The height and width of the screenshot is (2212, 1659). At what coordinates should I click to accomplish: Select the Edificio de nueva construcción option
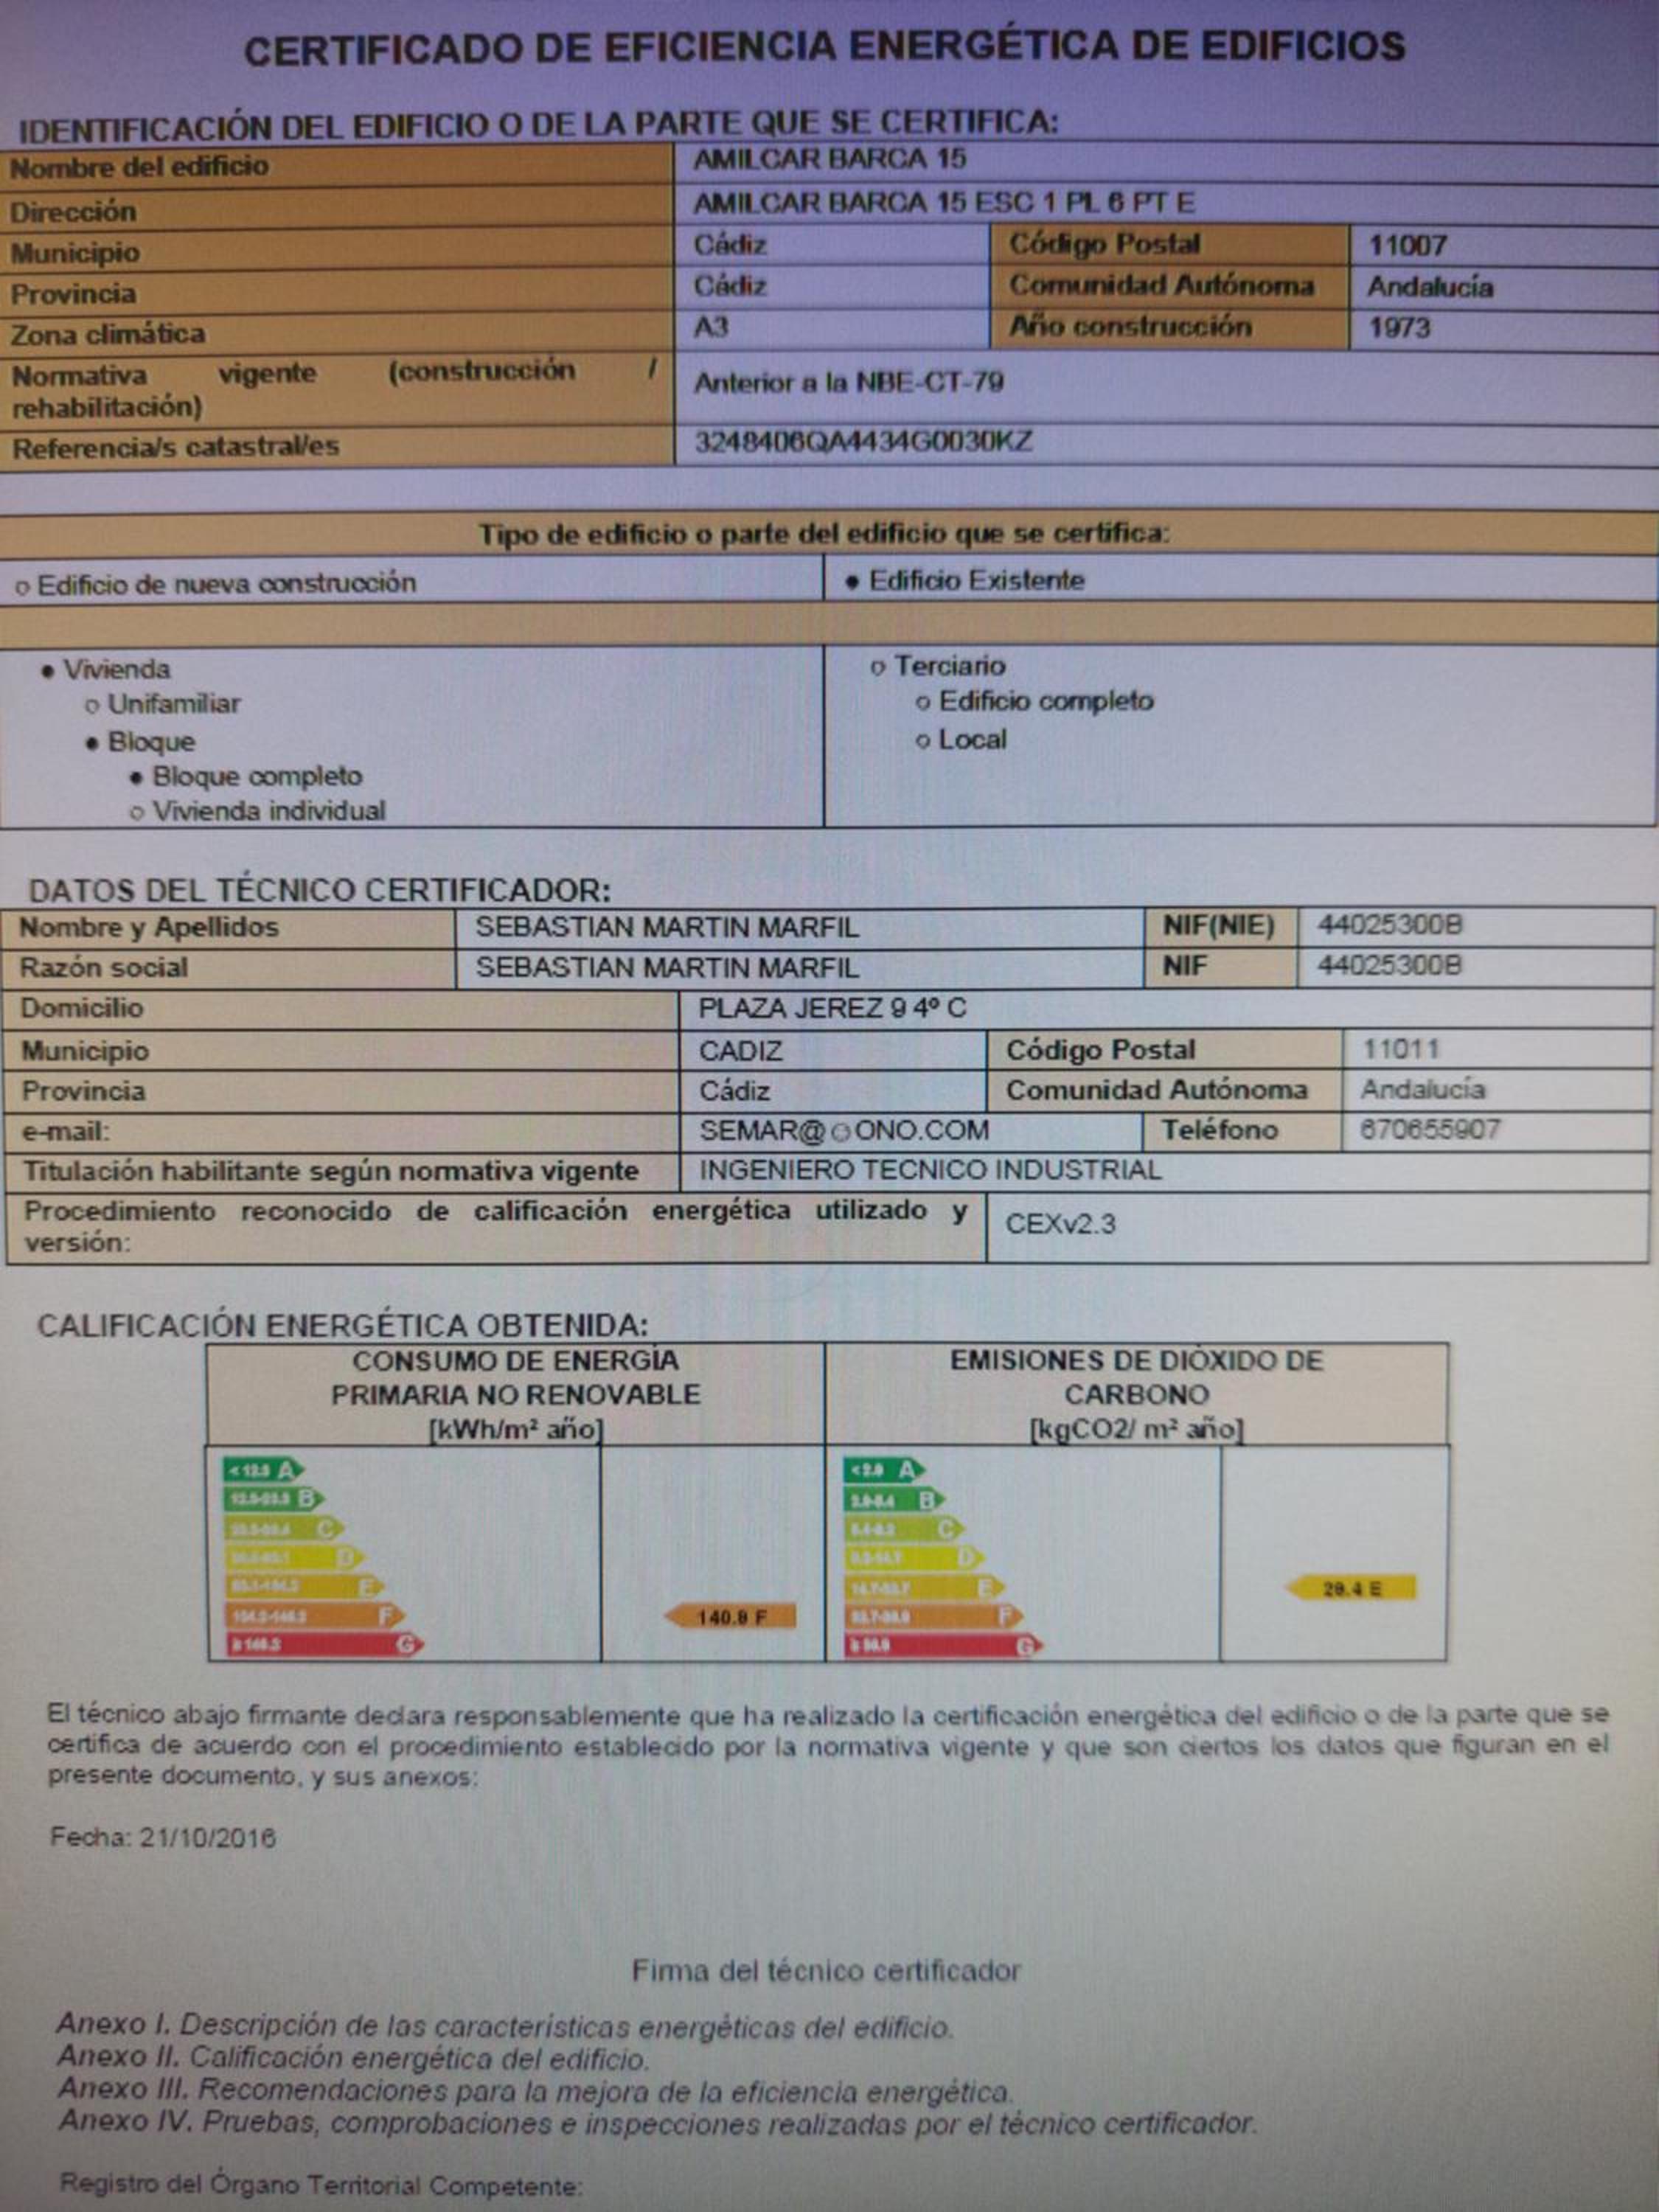pos(216,584)
